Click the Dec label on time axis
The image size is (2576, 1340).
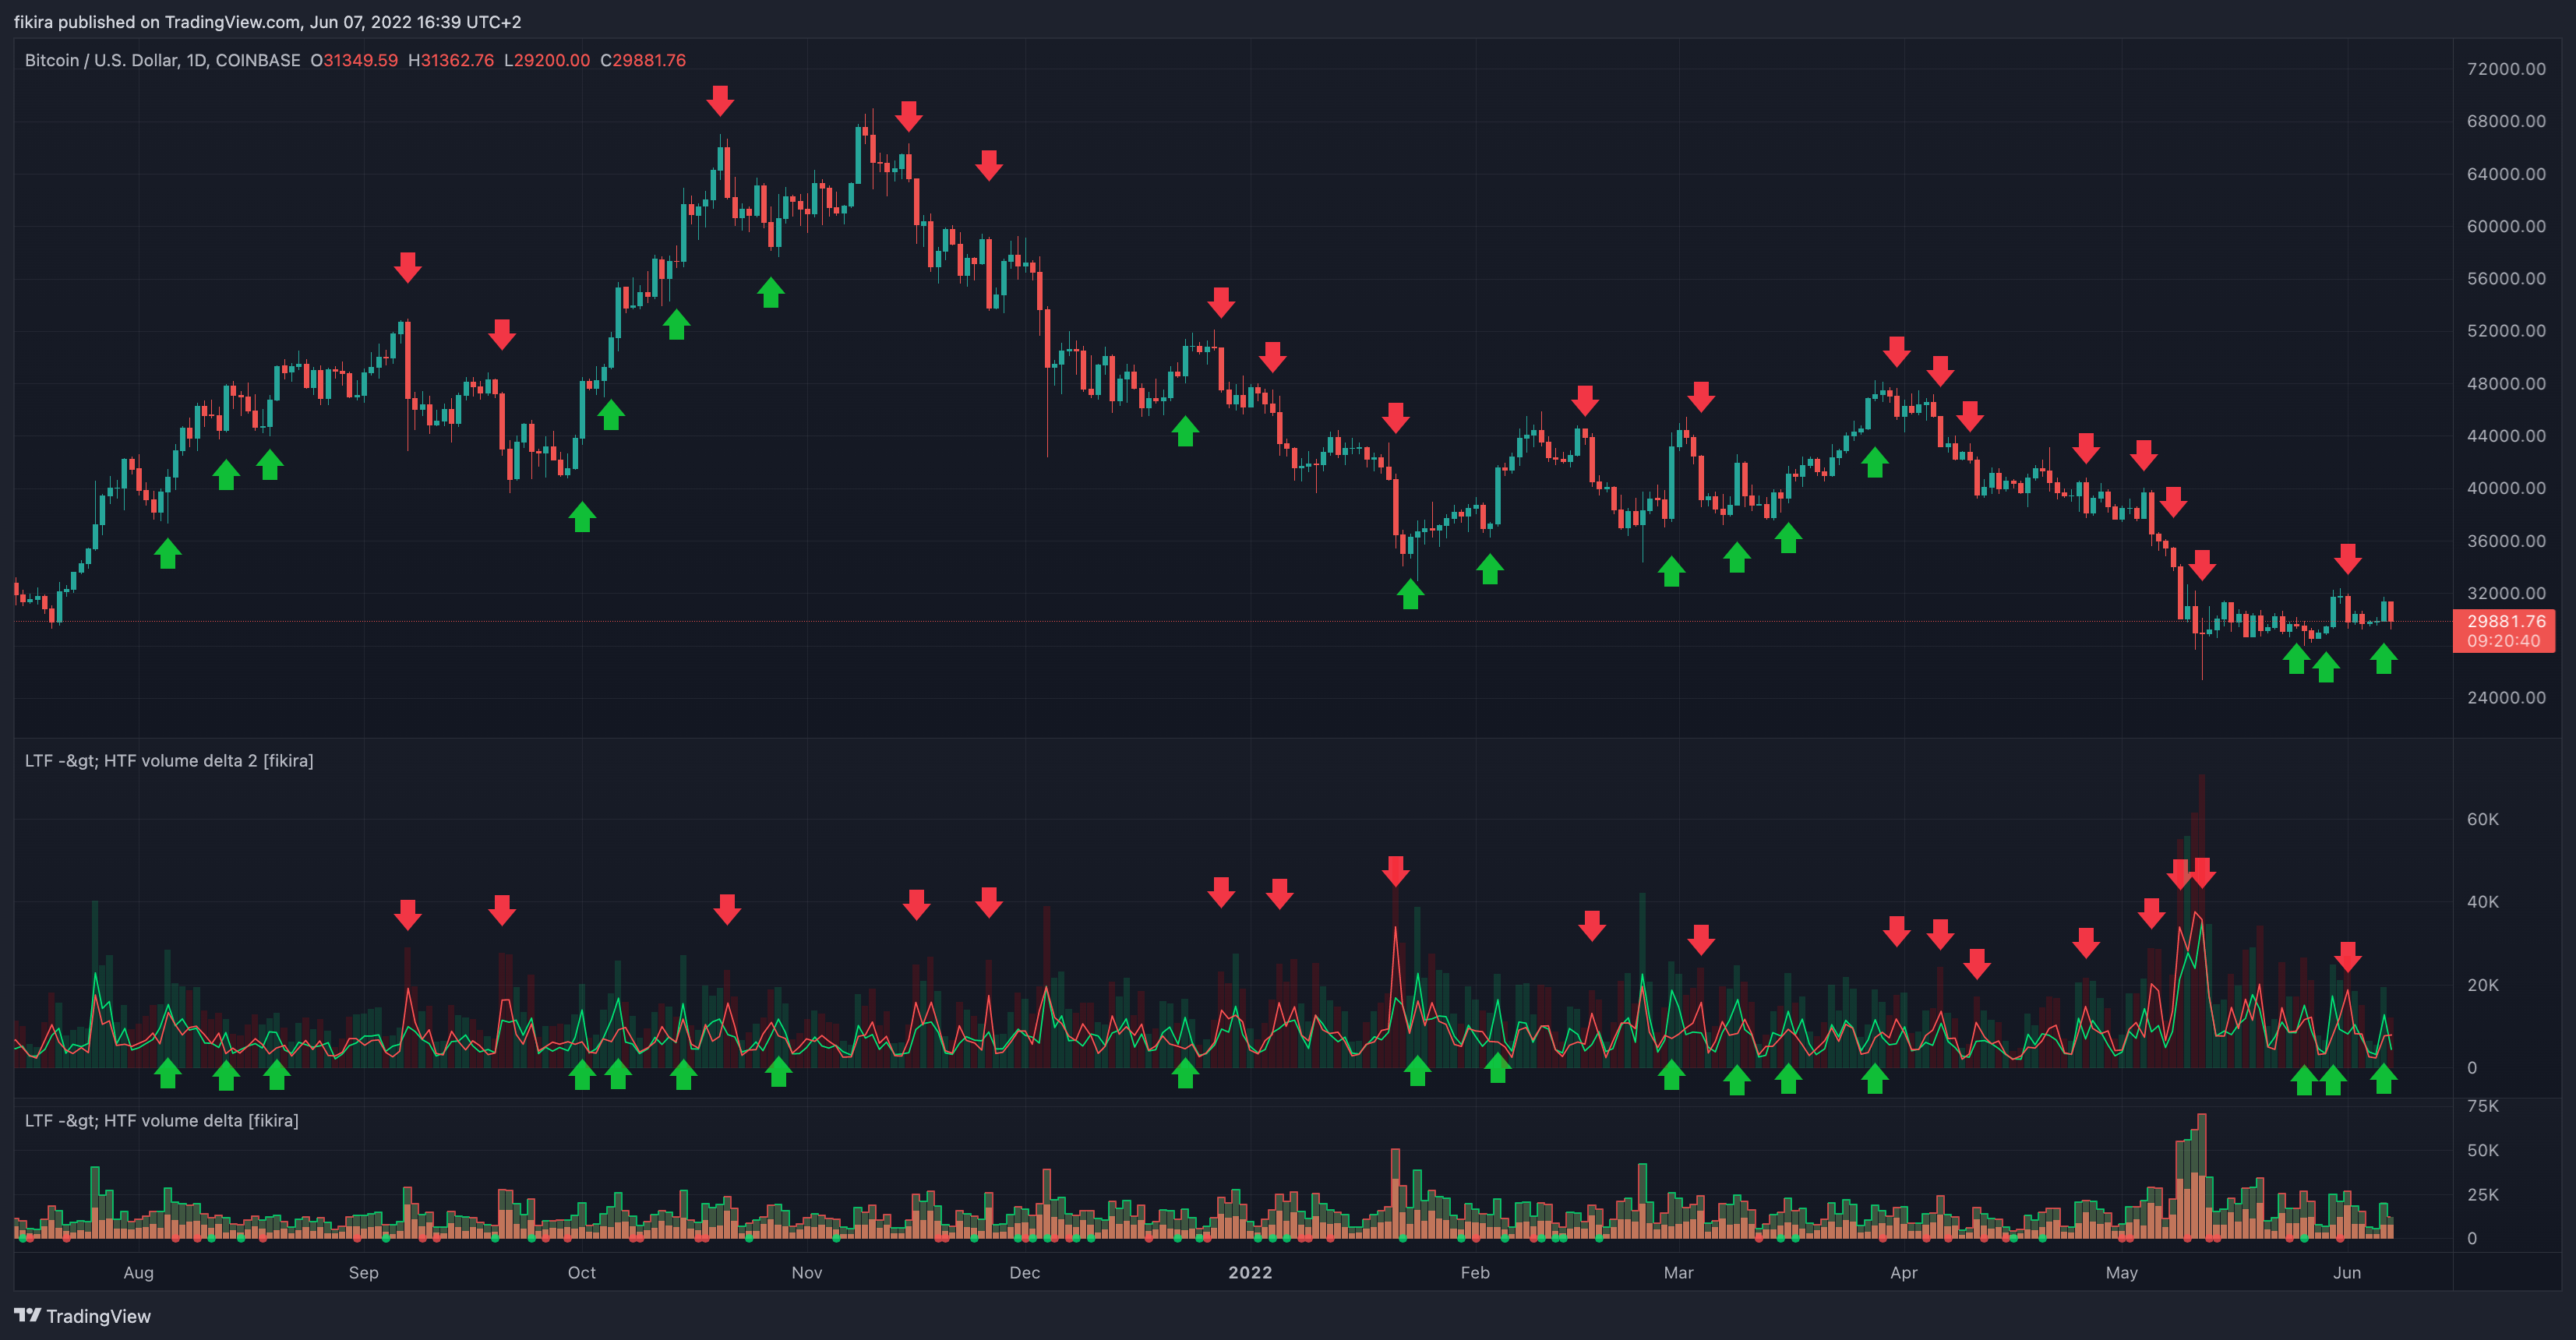click(1025, 1272)
